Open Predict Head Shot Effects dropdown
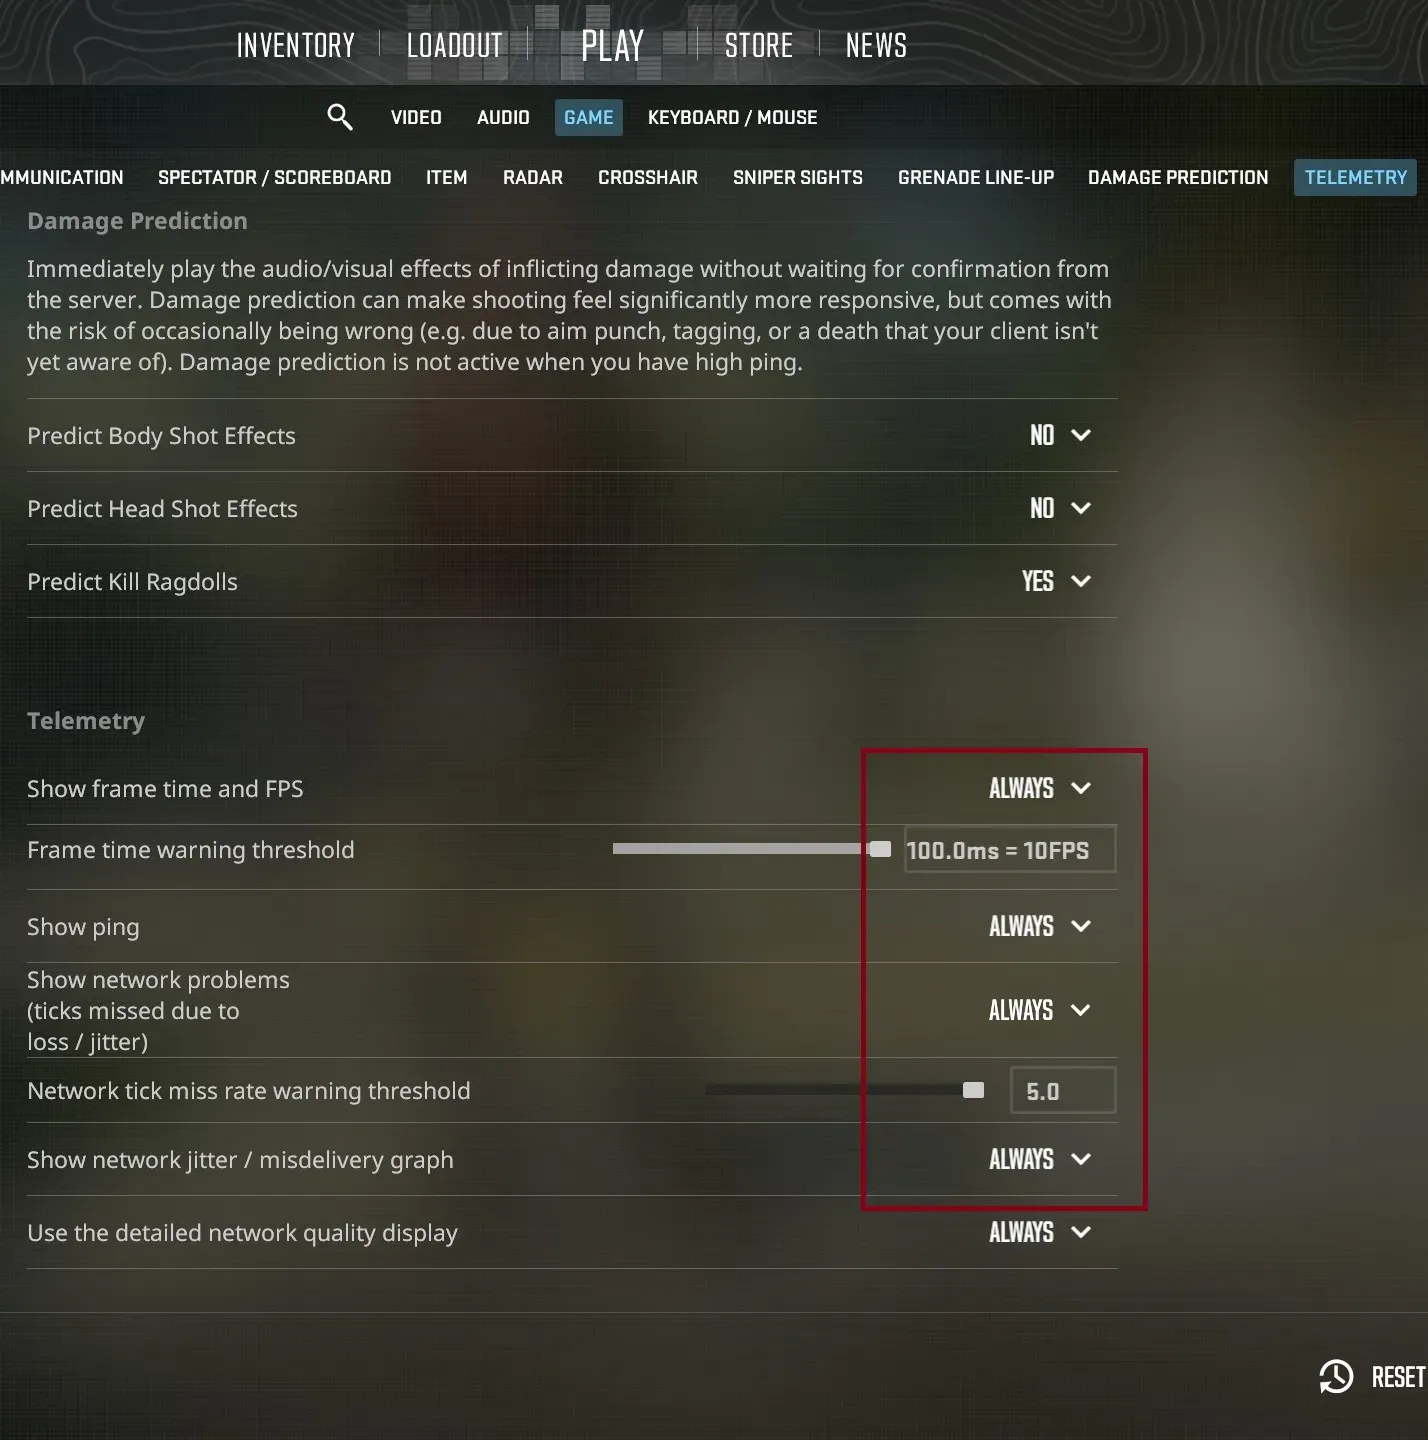 click(1060, 508)
